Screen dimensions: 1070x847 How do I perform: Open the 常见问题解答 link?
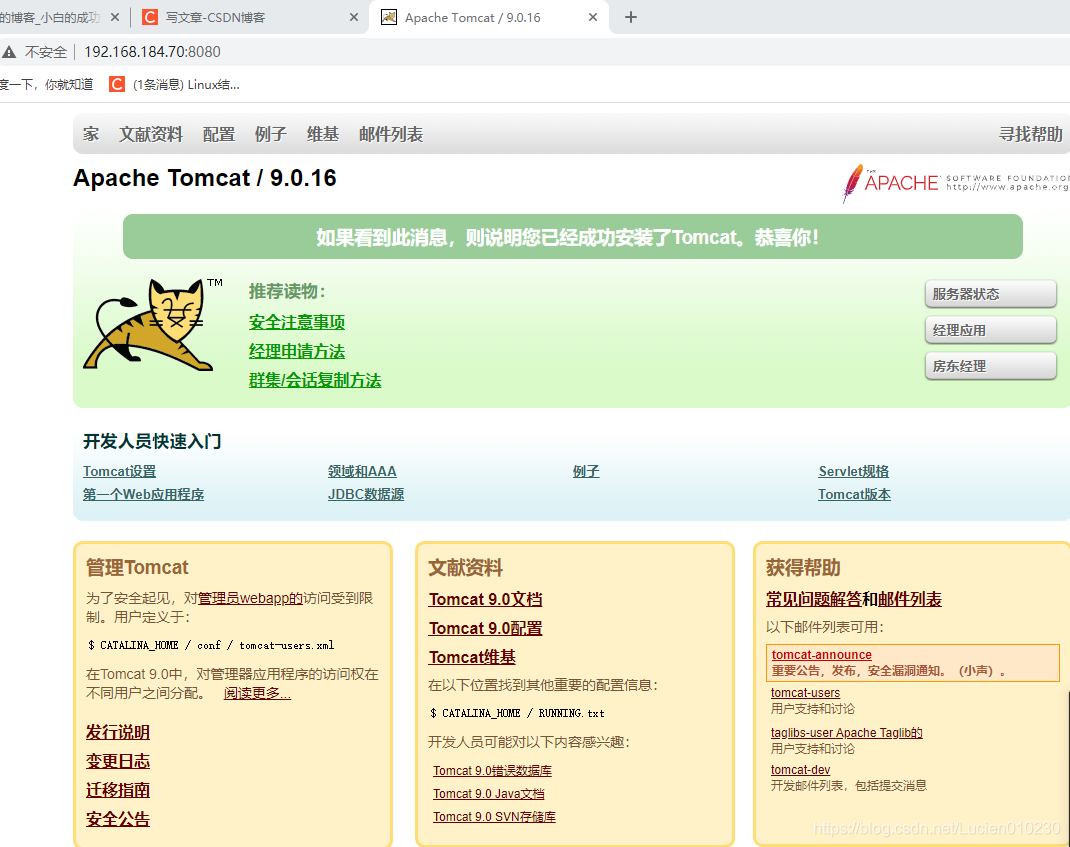813,599
